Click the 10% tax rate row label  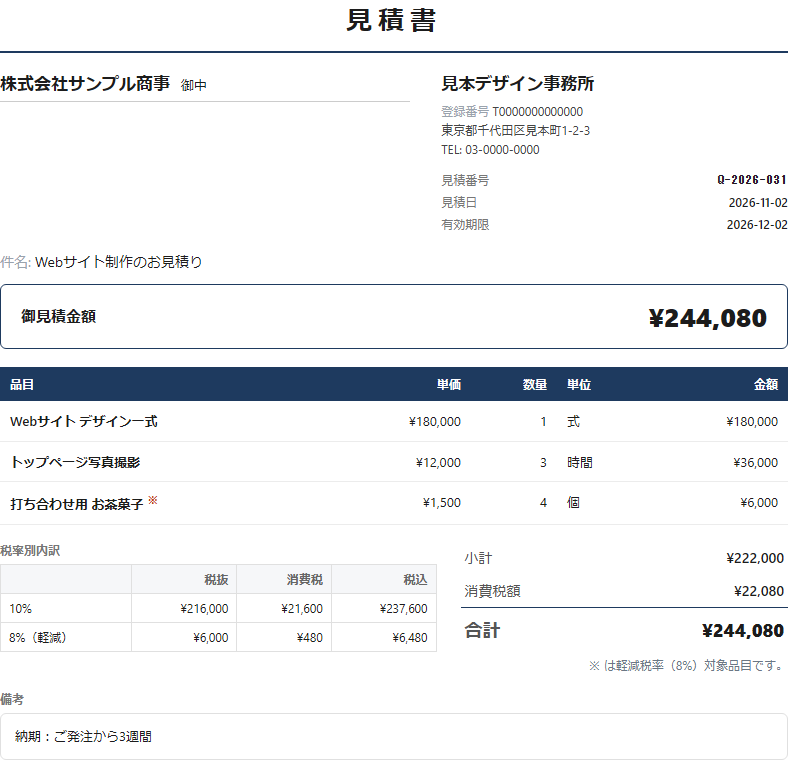(20, 609)
